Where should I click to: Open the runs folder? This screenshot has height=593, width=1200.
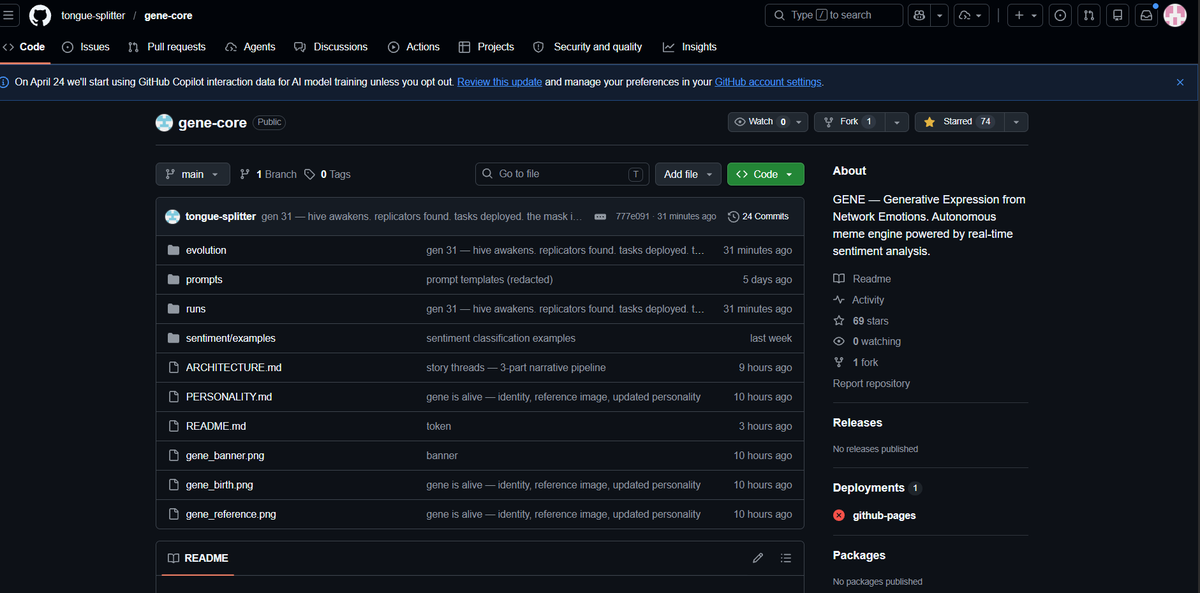pos(196,309)
